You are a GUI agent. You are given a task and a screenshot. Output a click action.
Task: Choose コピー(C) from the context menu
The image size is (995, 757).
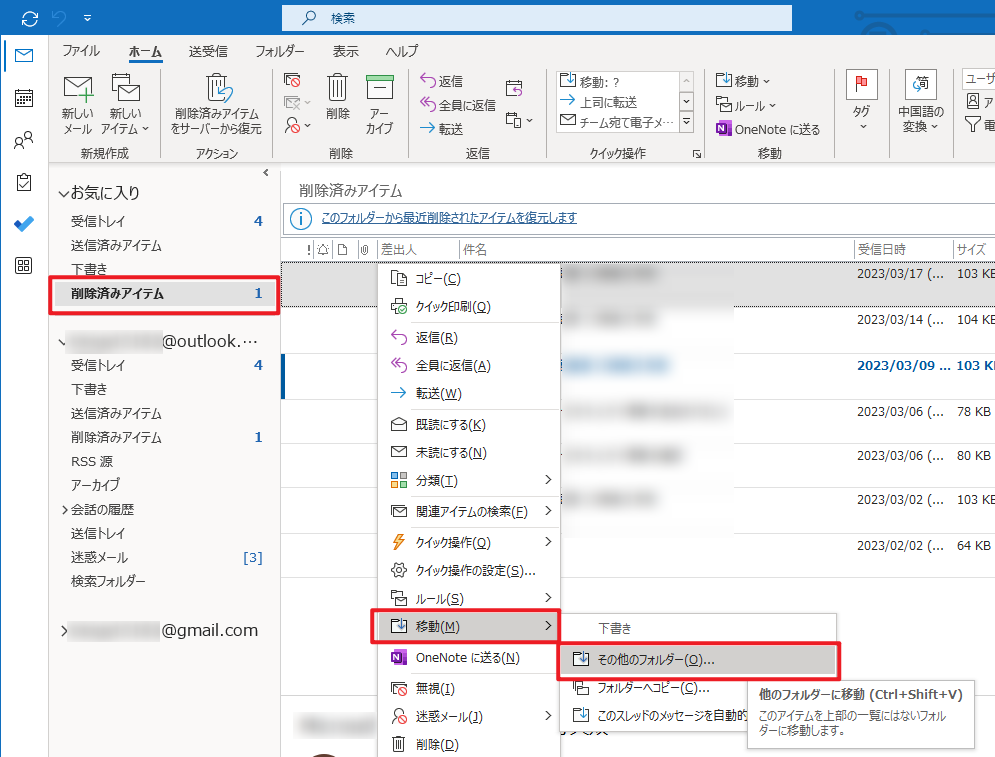(x=469, y=279)
